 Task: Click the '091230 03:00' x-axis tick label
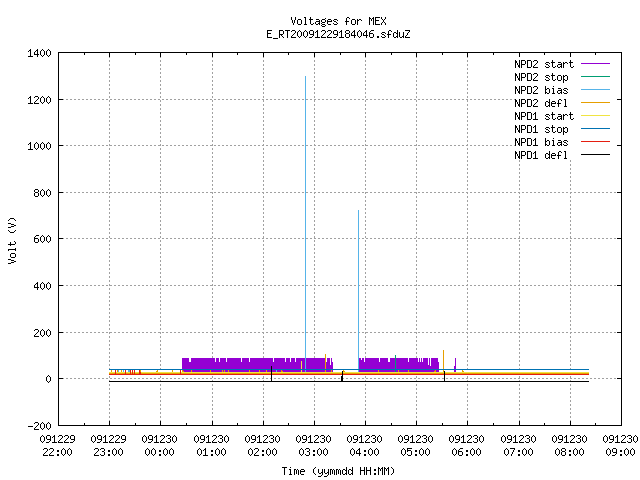pos(313,446)
